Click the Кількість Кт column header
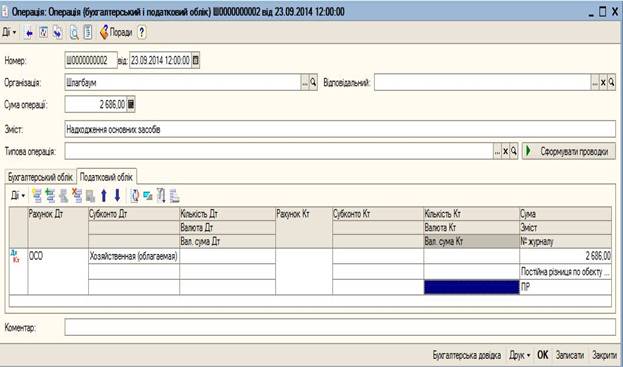 [472, 214]
